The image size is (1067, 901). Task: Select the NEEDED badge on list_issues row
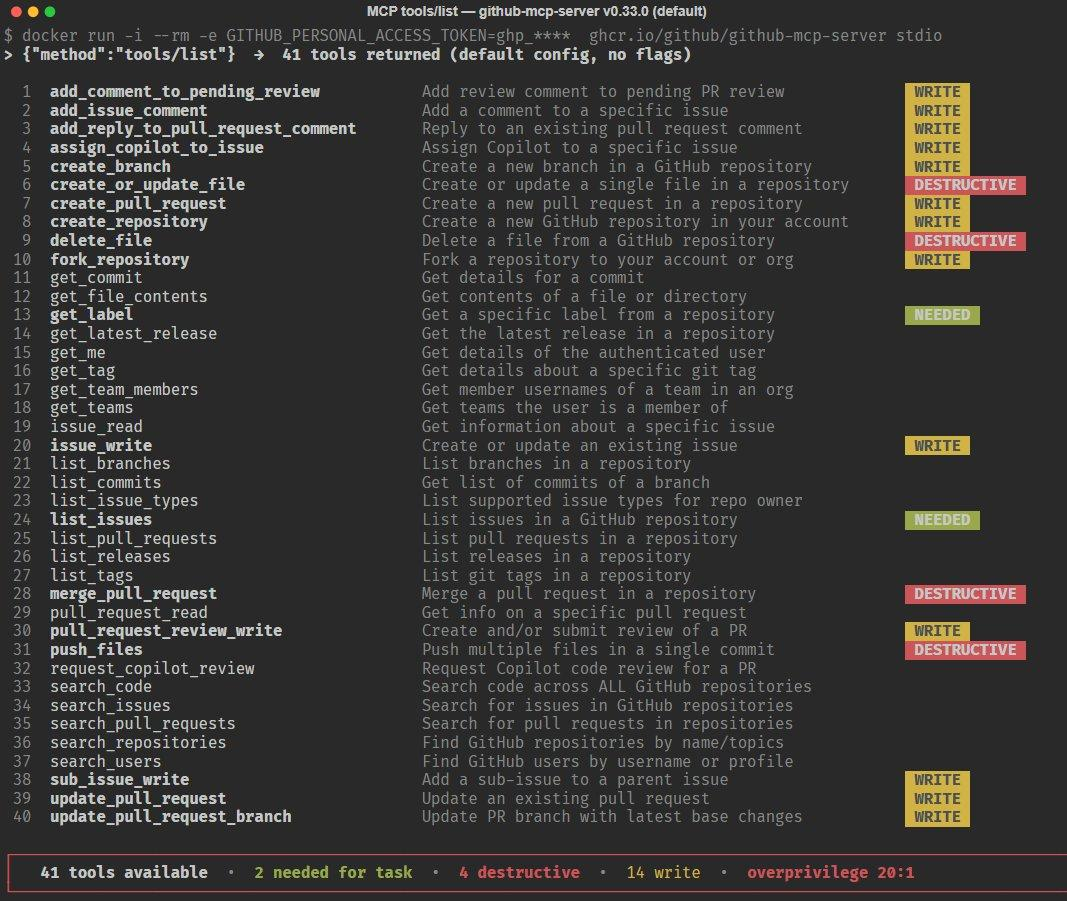coord(941,520)
